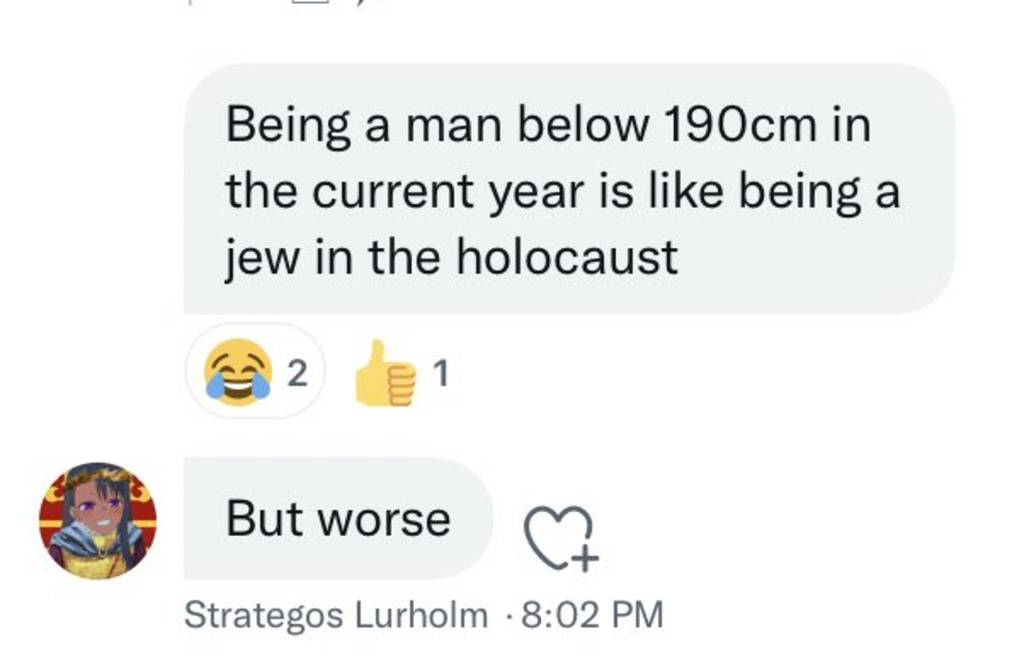Click the word "holocaust" in the message
Screen dimensions: 1024x658
(567, 257)
